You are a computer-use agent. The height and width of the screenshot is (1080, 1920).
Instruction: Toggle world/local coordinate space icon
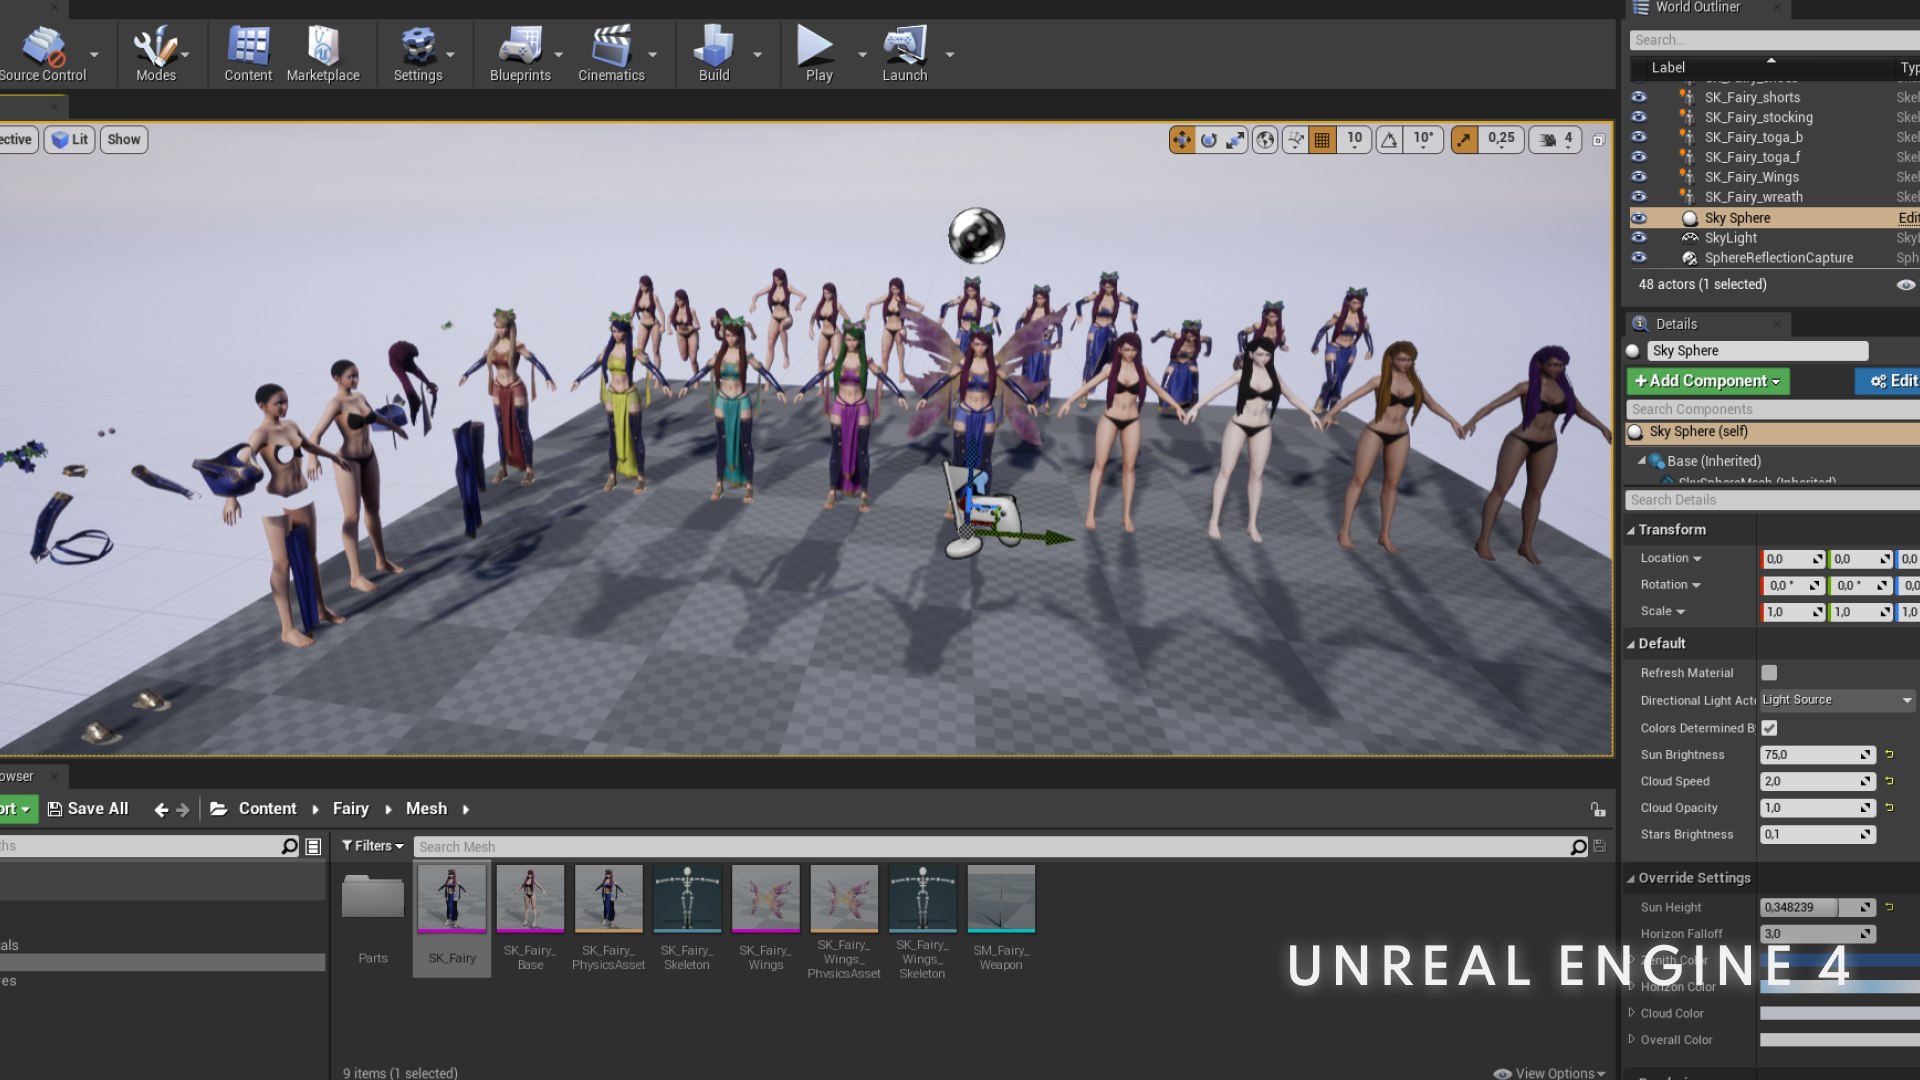1265,140
